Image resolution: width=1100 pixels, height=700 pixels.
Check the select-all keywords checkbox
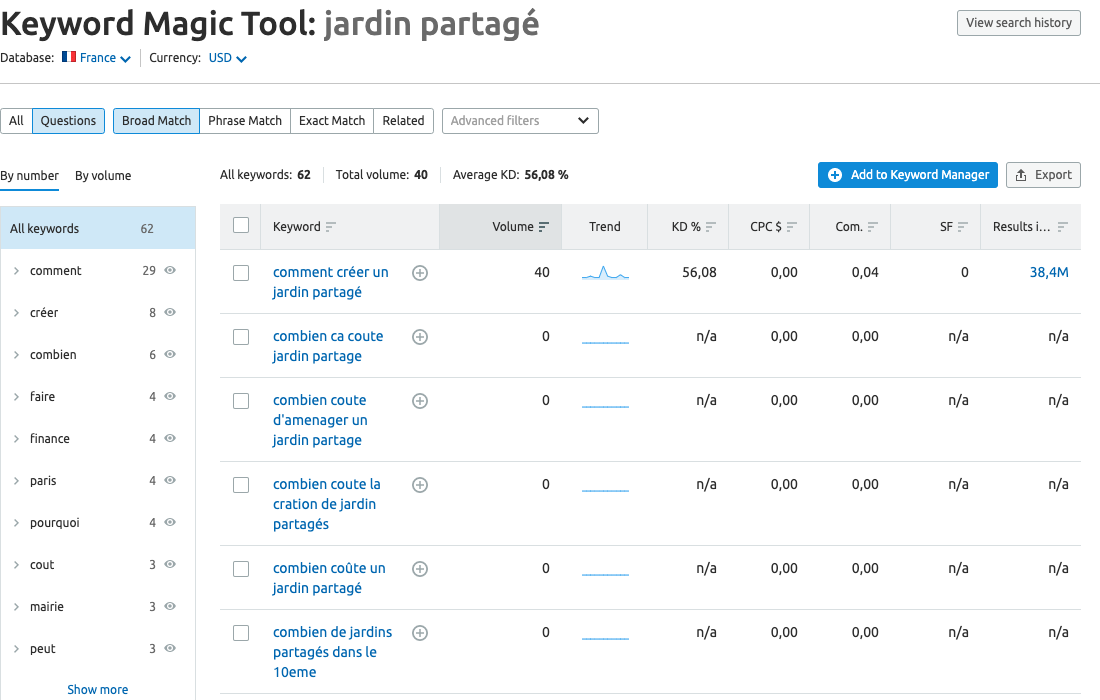(x=241, y=225)
